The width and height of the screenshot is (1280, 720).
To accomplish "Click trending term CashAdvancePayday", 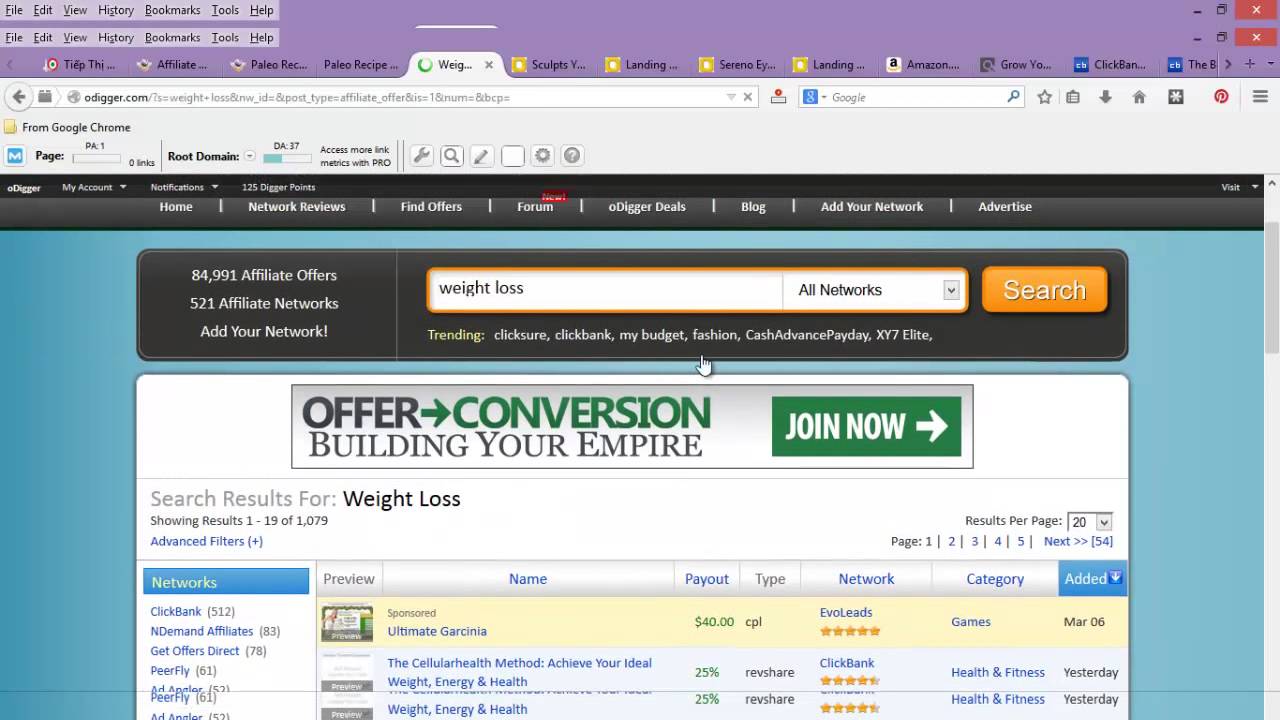I will click(807, 335).
